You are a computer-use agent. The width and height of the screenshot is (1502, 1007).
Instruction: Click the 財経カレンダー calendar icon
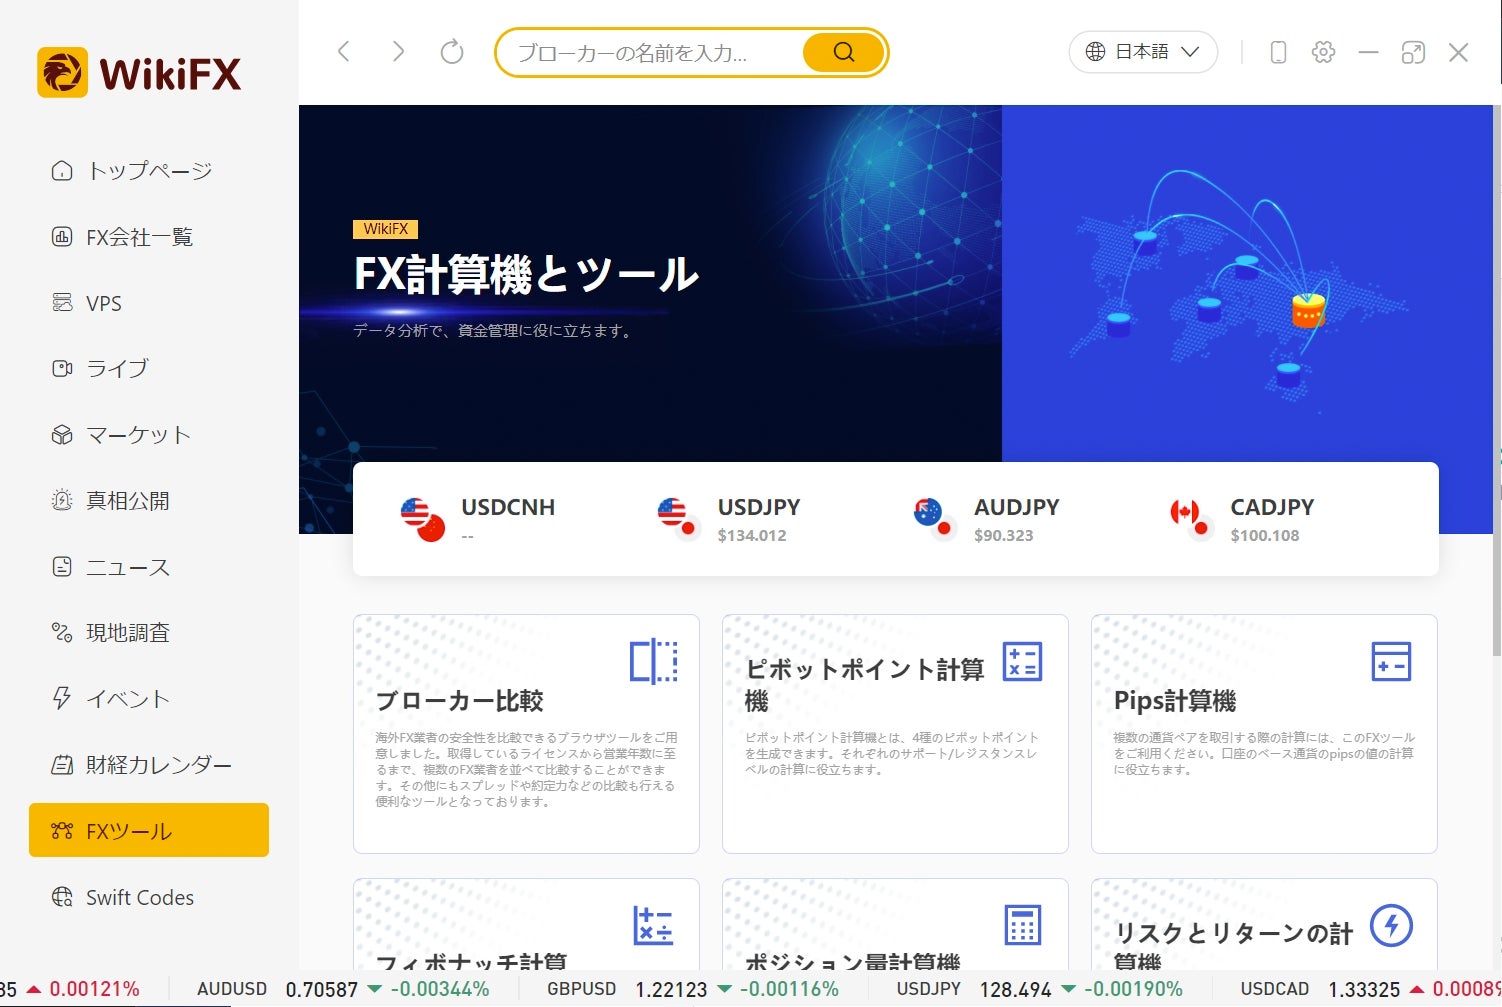[x=62, y=765]
